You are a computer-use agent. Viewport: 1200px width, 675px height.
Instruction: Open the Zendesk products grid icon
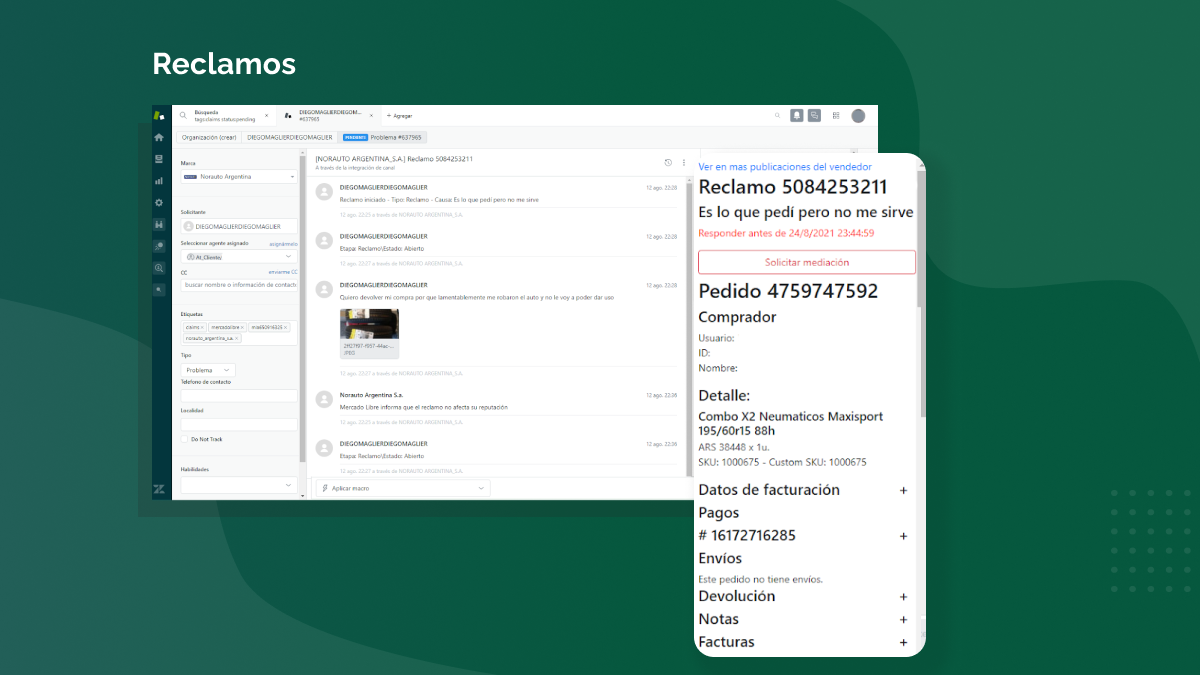[x=836, y=116]
